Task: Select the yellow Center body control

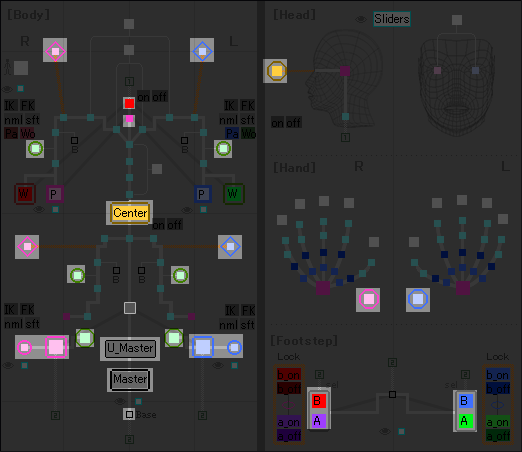Action: (130, 213)
